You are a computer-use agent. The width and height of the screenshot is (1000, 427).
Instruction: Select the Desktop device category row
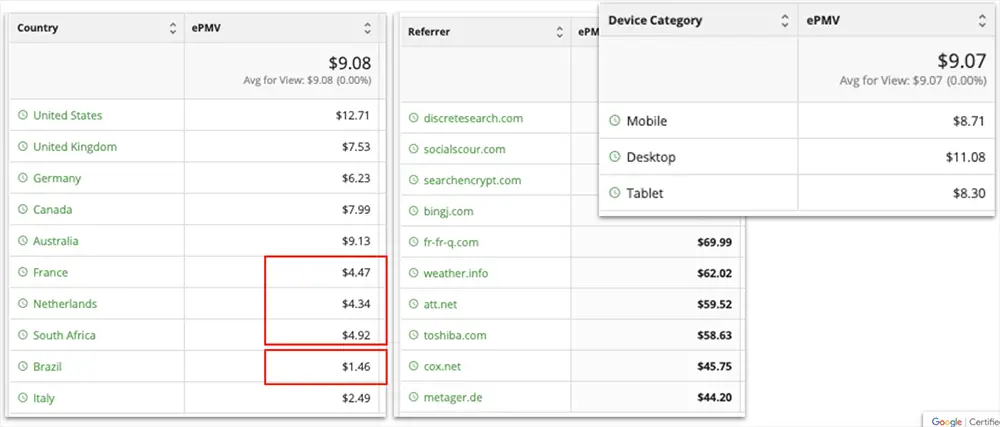tap(797, 157)
